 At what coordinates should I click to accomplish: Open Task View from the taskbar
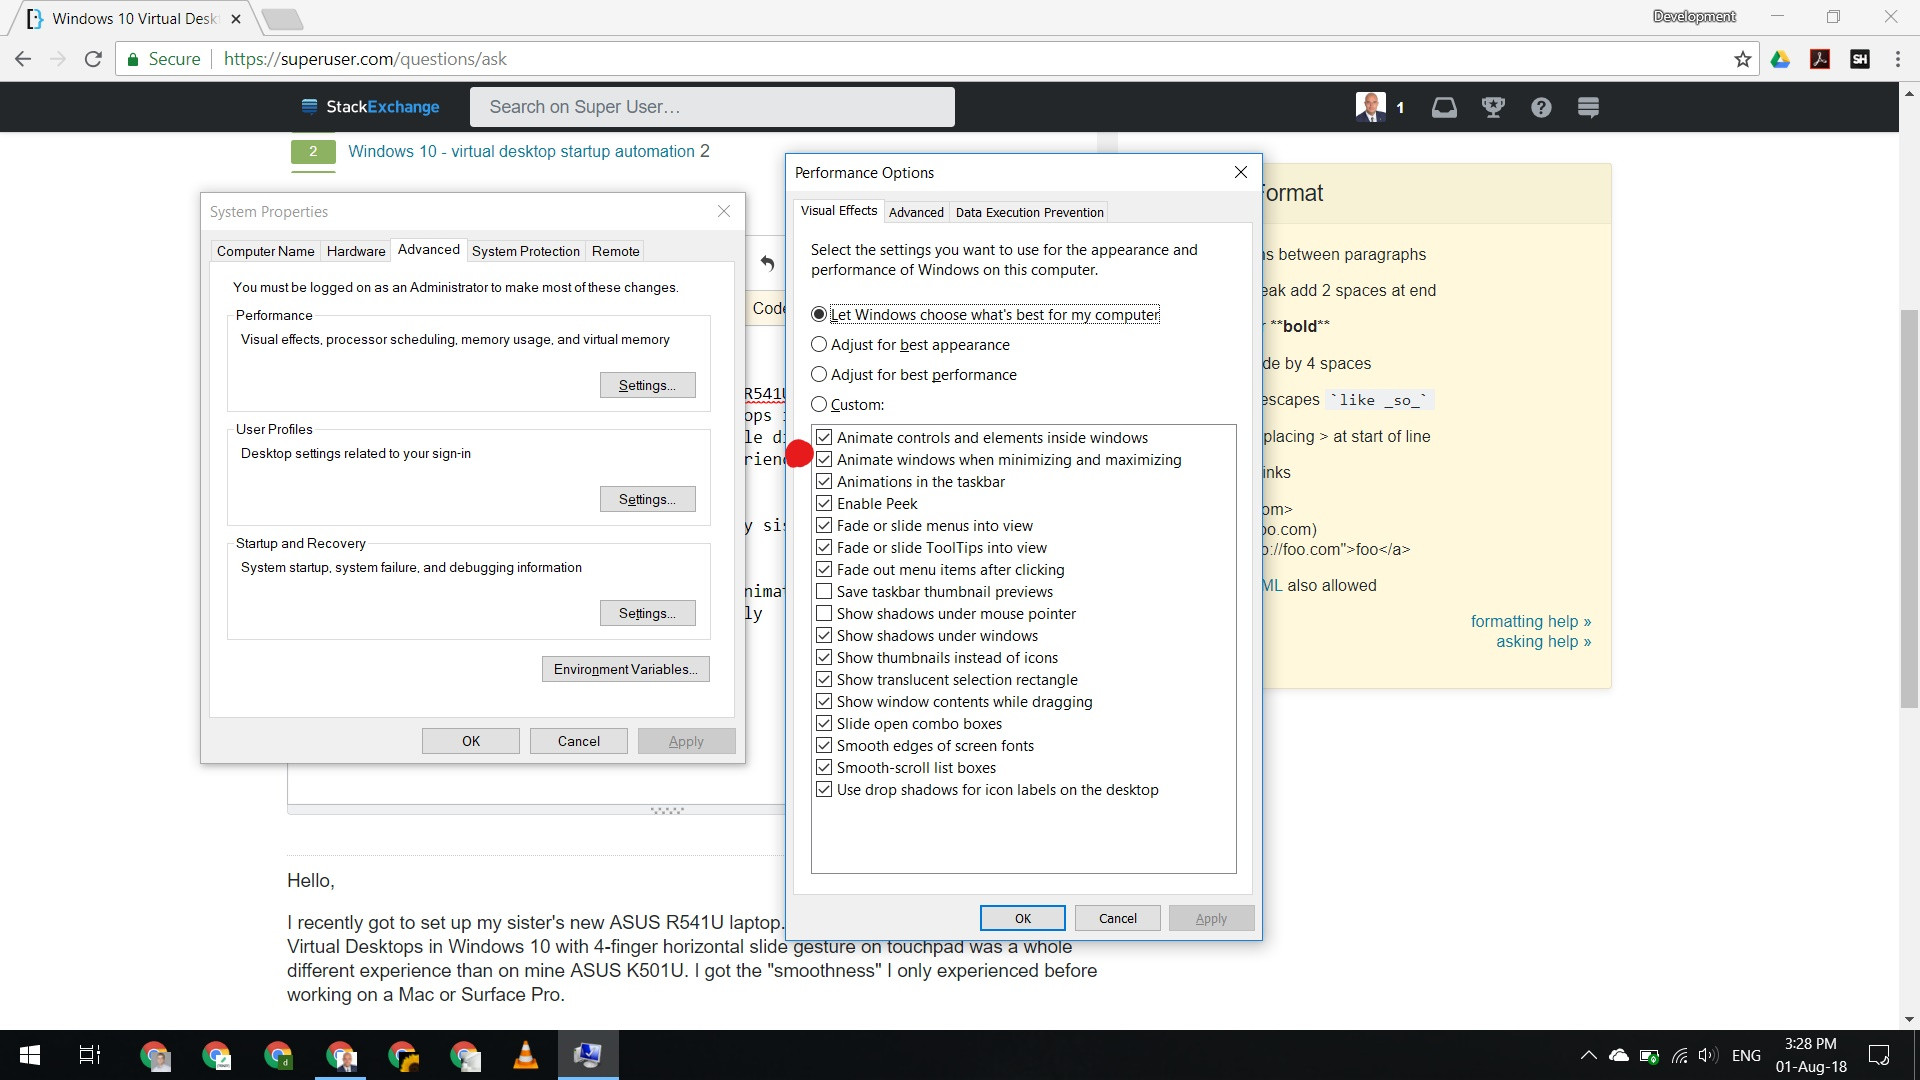click(x=88, y=1055)
